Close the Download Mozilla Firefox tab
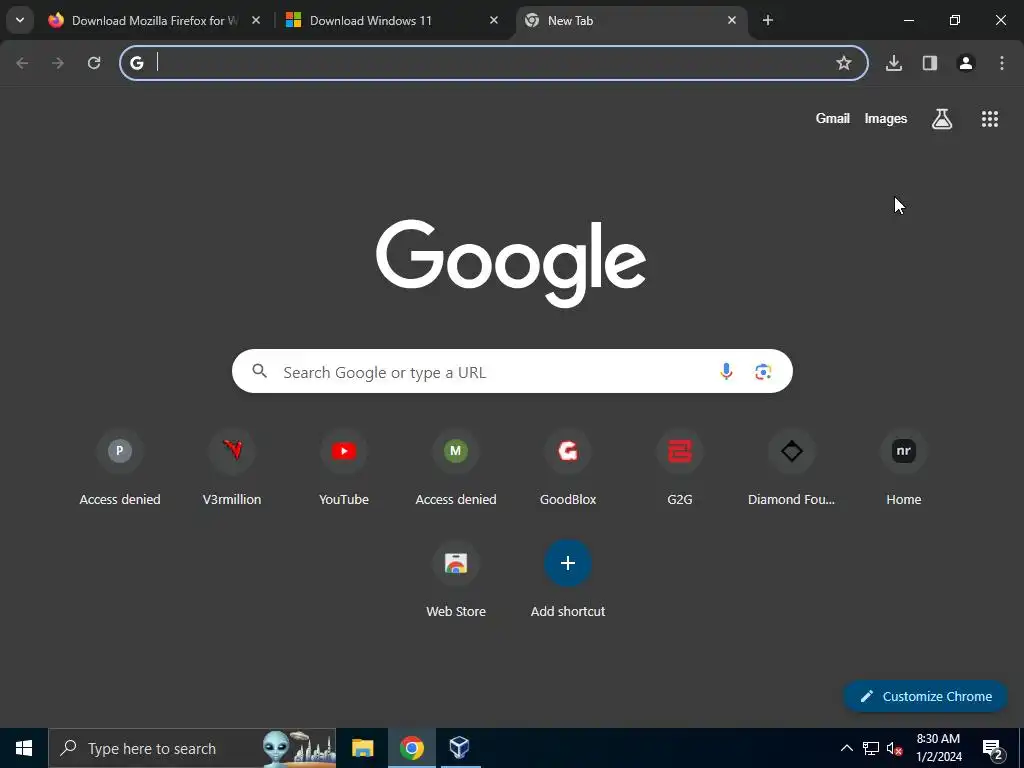Screen dimensions: 1024x768 point(256,20)
